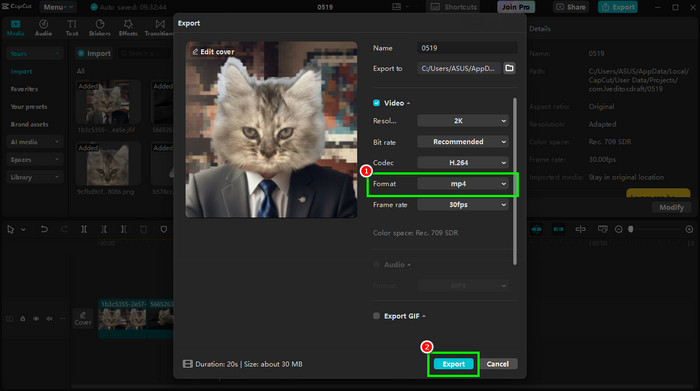
Task: Expand Spaces in the sidebar
Action: [x=34, y=159]
